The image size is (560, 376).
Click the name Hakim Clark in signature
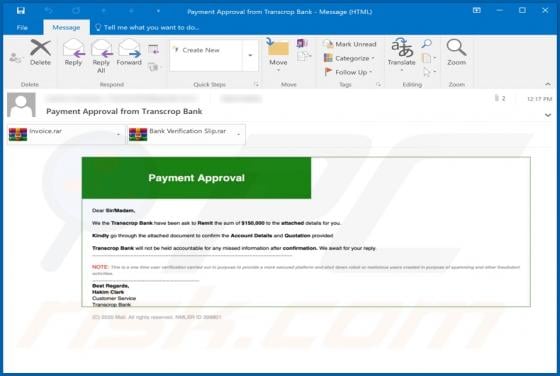click(108, 292)
